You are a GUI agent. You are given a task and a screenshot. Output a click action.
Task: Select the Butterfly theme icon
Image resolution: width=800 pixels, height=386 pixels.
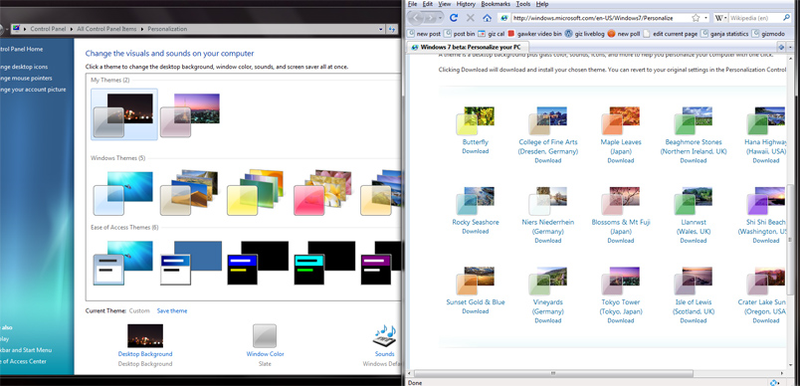pyautogui.click(x=475, y=121)
